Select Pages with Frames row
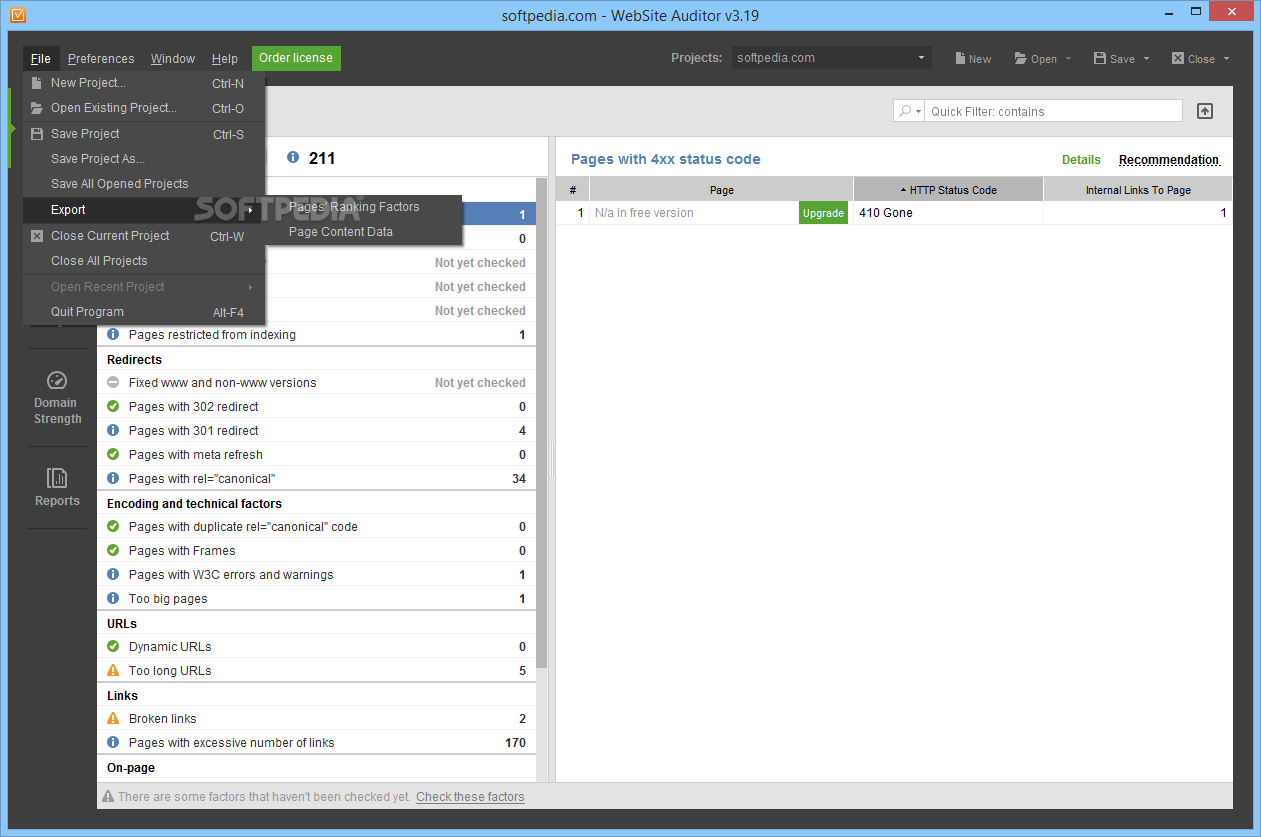The width and height of the screenshot is (1261, 837). (316, 551)
